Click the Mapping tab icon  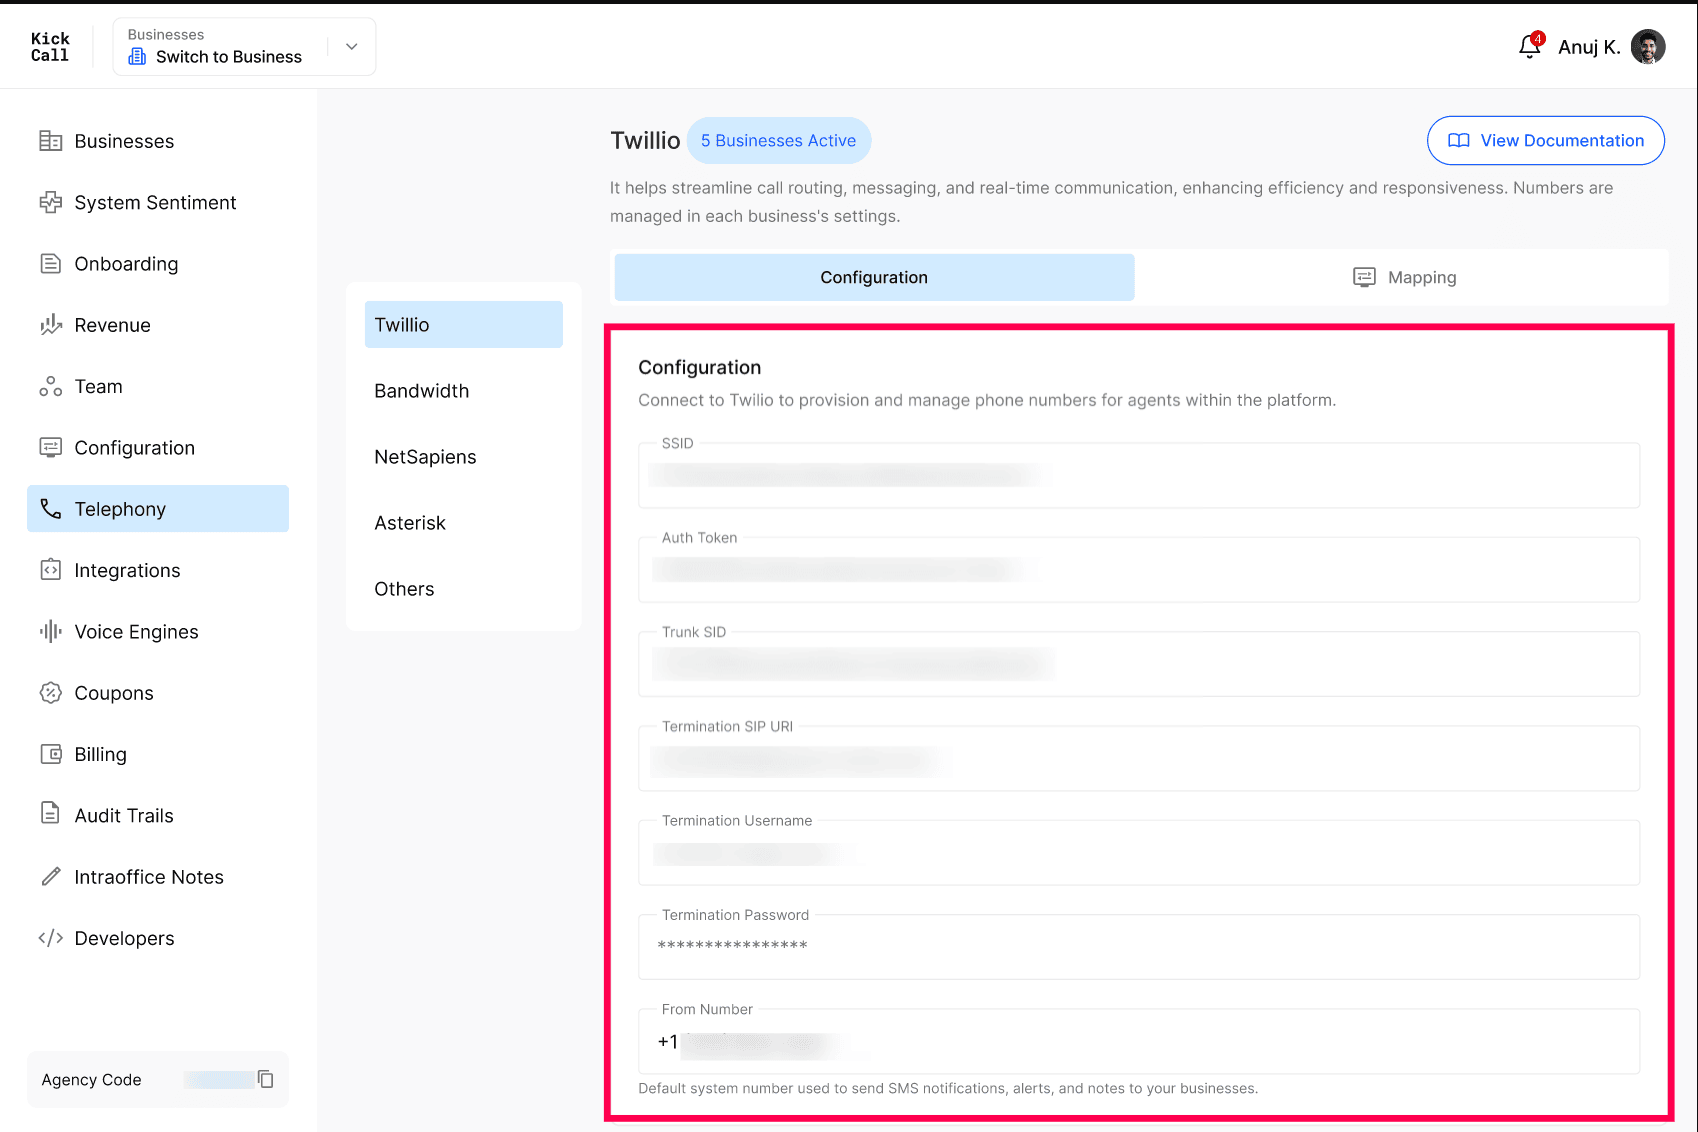(x=1364, y=277)
